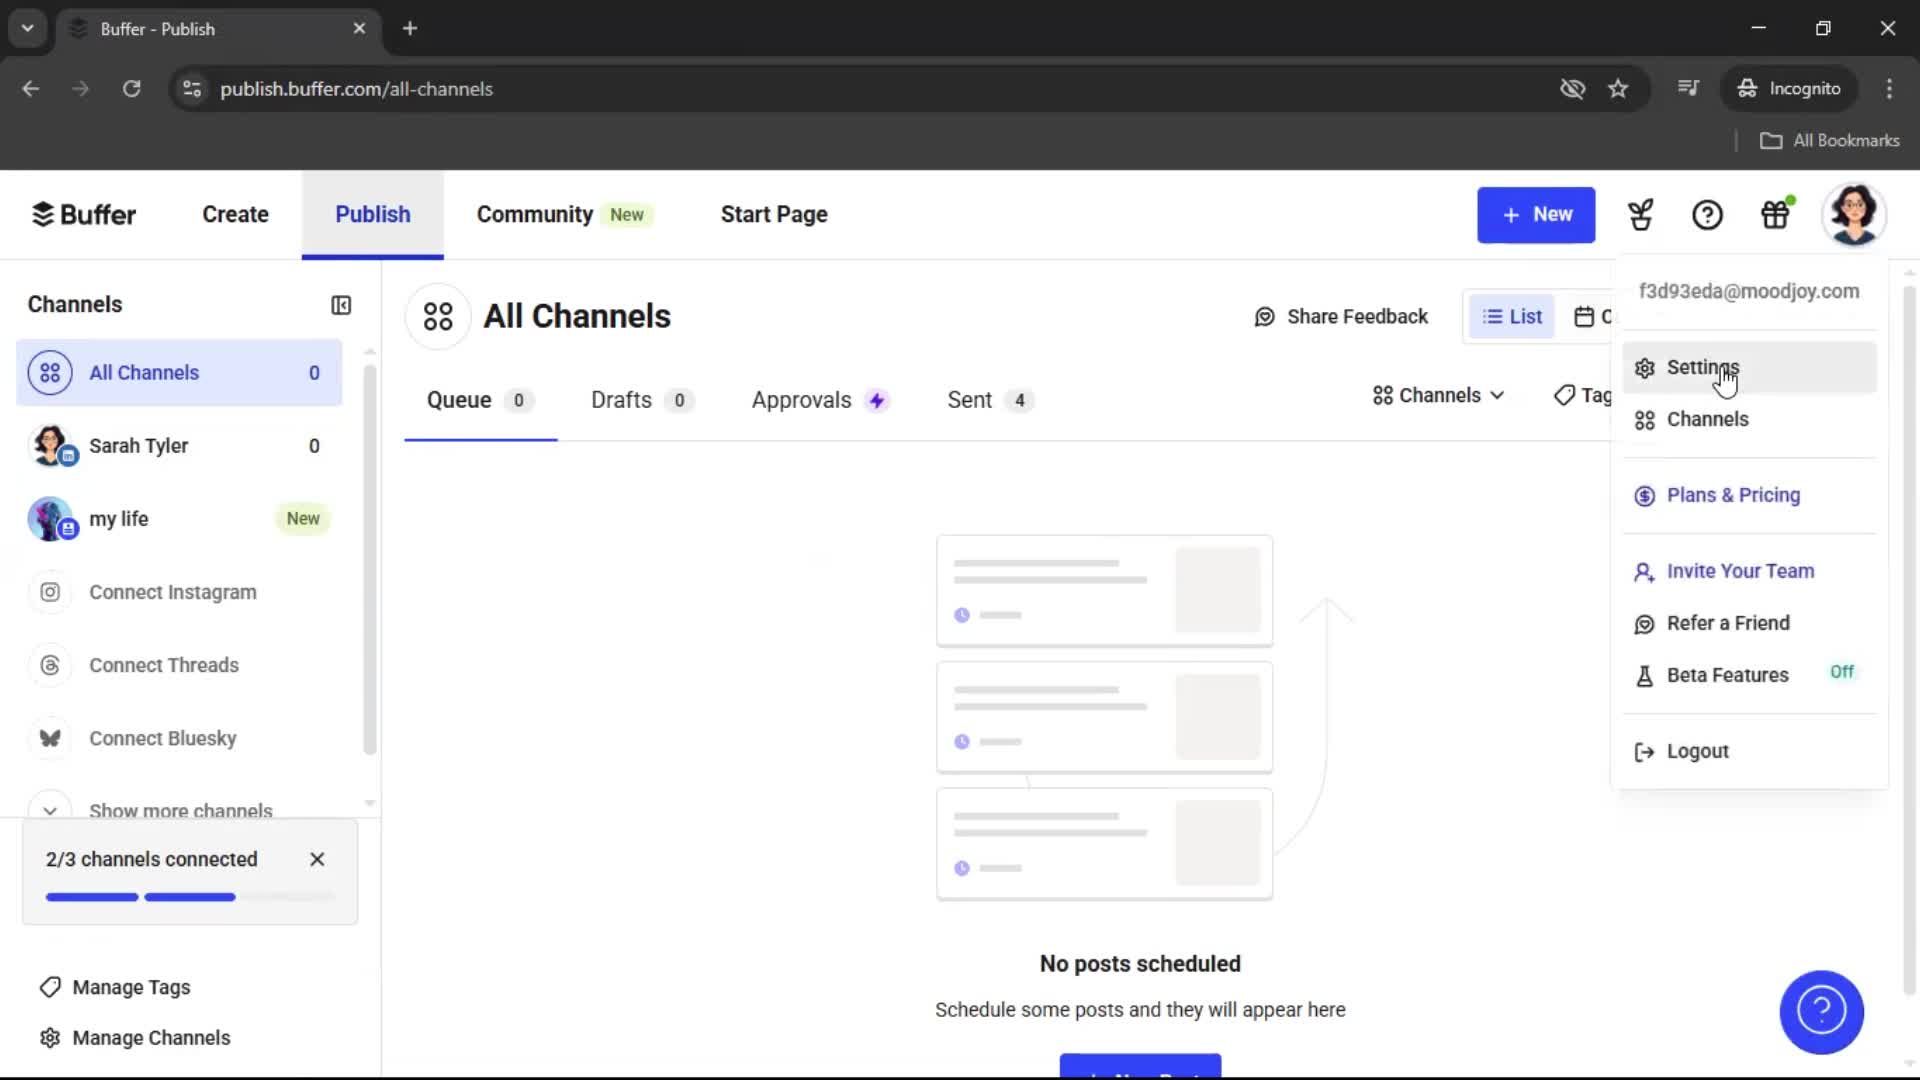Collapse the Channels sidebar panel icon

[x=341, y=305]
